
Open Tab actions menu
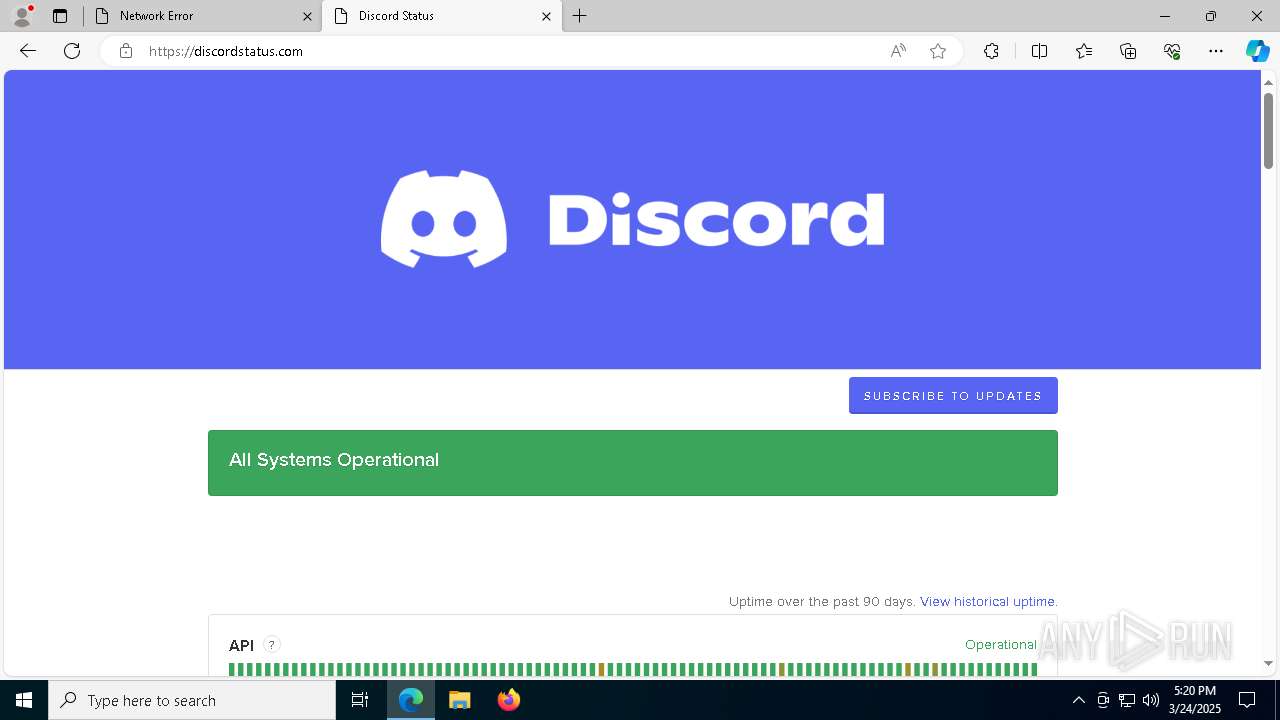[60, 16]
